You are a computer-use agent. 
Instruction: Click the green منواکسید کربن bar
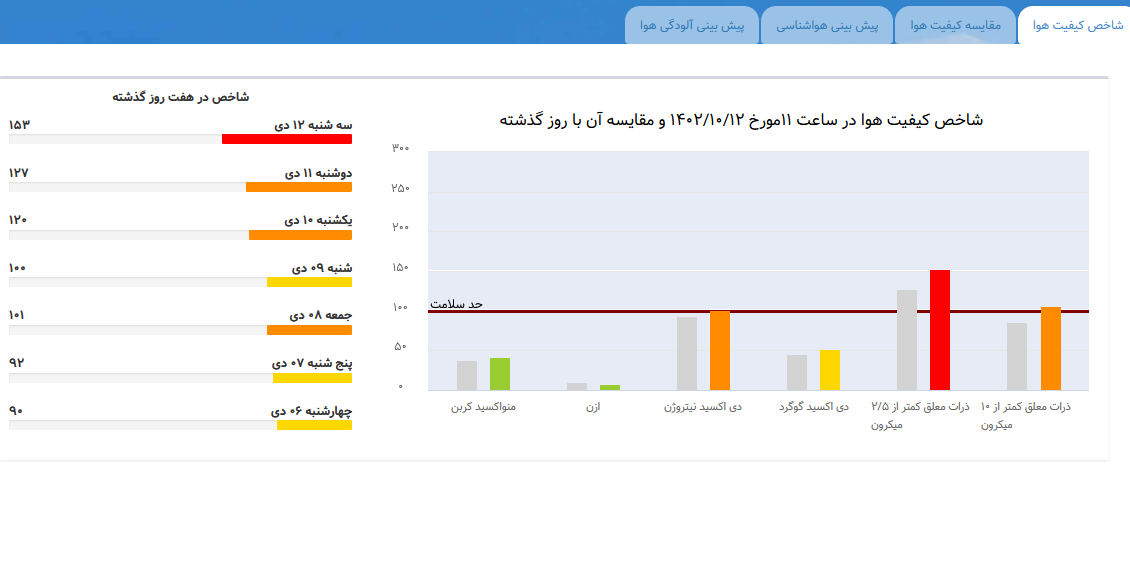(x=500, y=374)
